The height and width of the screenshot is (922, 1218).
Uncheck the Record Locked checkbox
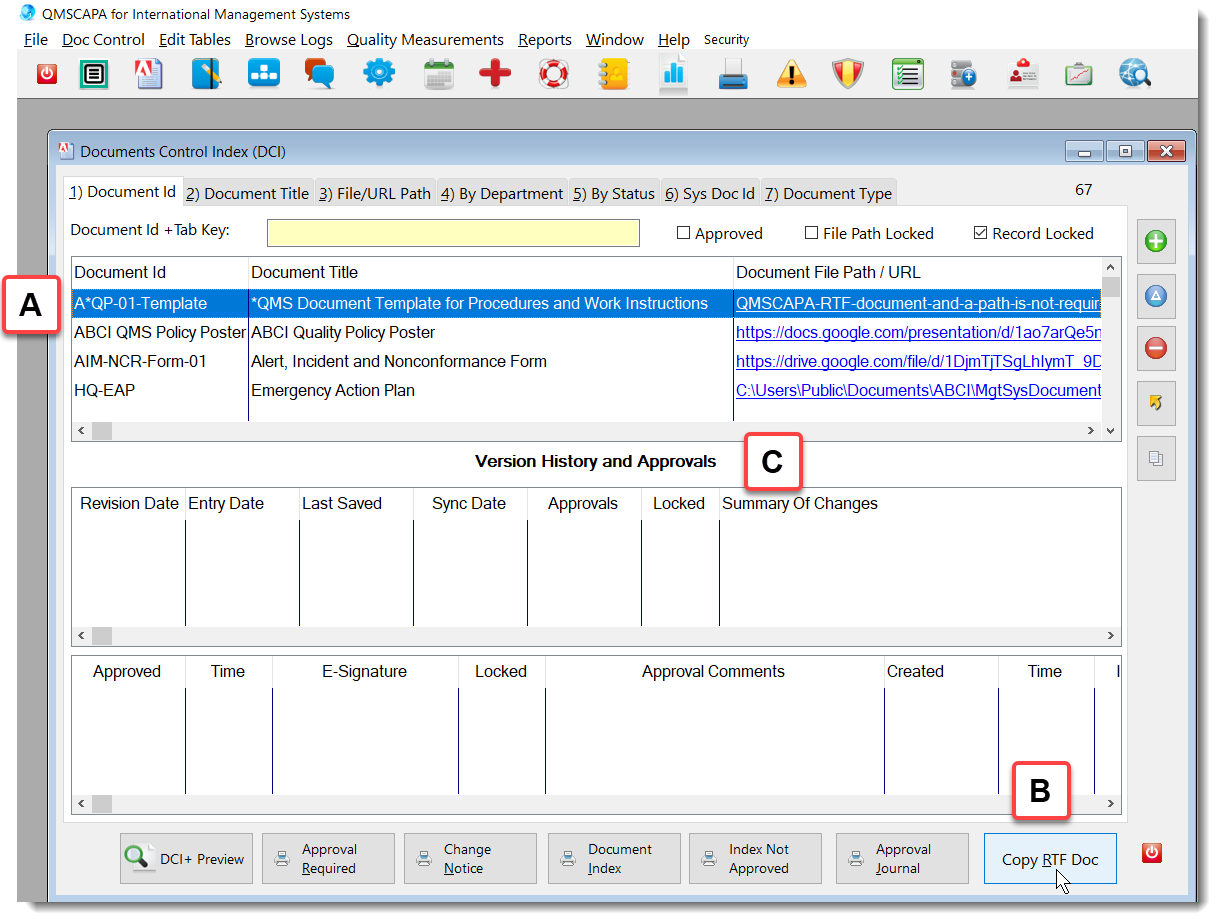point(978,233)
